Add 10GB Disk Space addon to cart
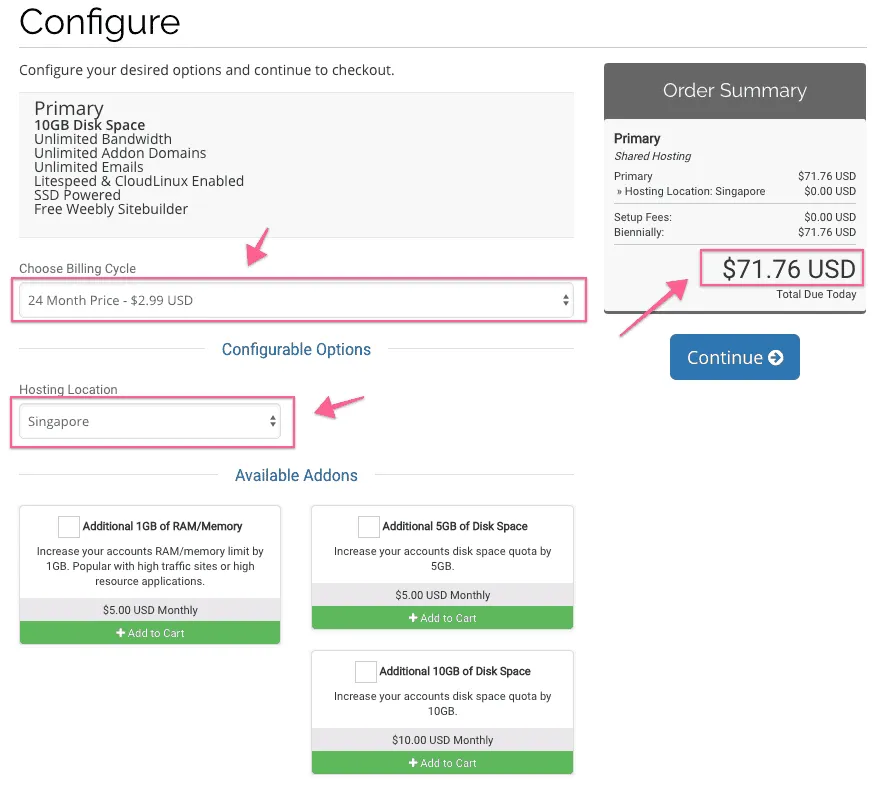This screenshot has width=885, height=788. click(x=442, y=763)
